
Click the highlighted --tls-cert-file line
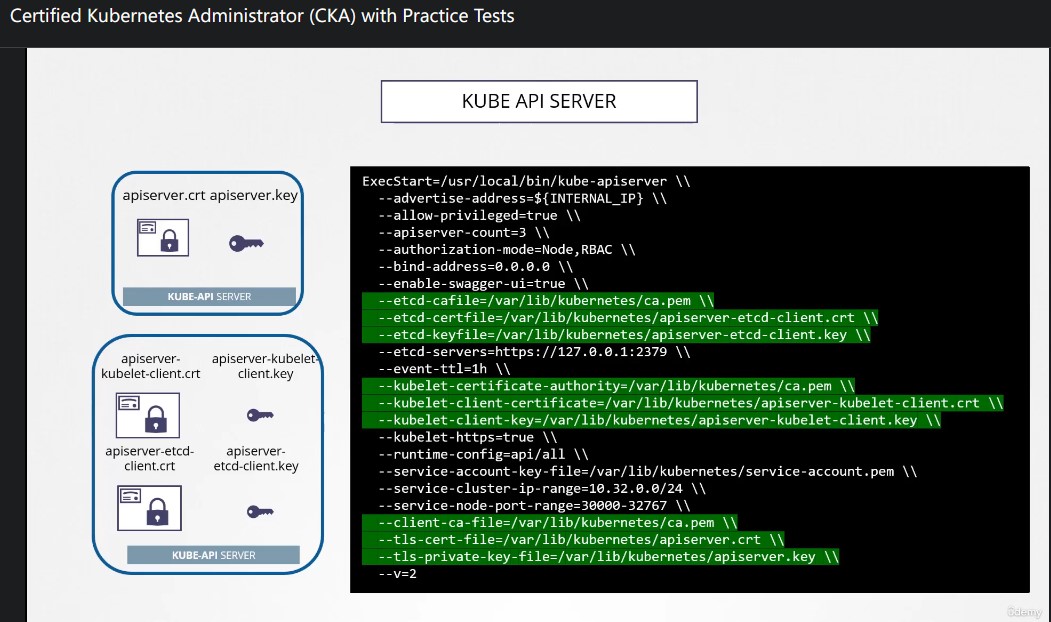click(x=573, y=540)
